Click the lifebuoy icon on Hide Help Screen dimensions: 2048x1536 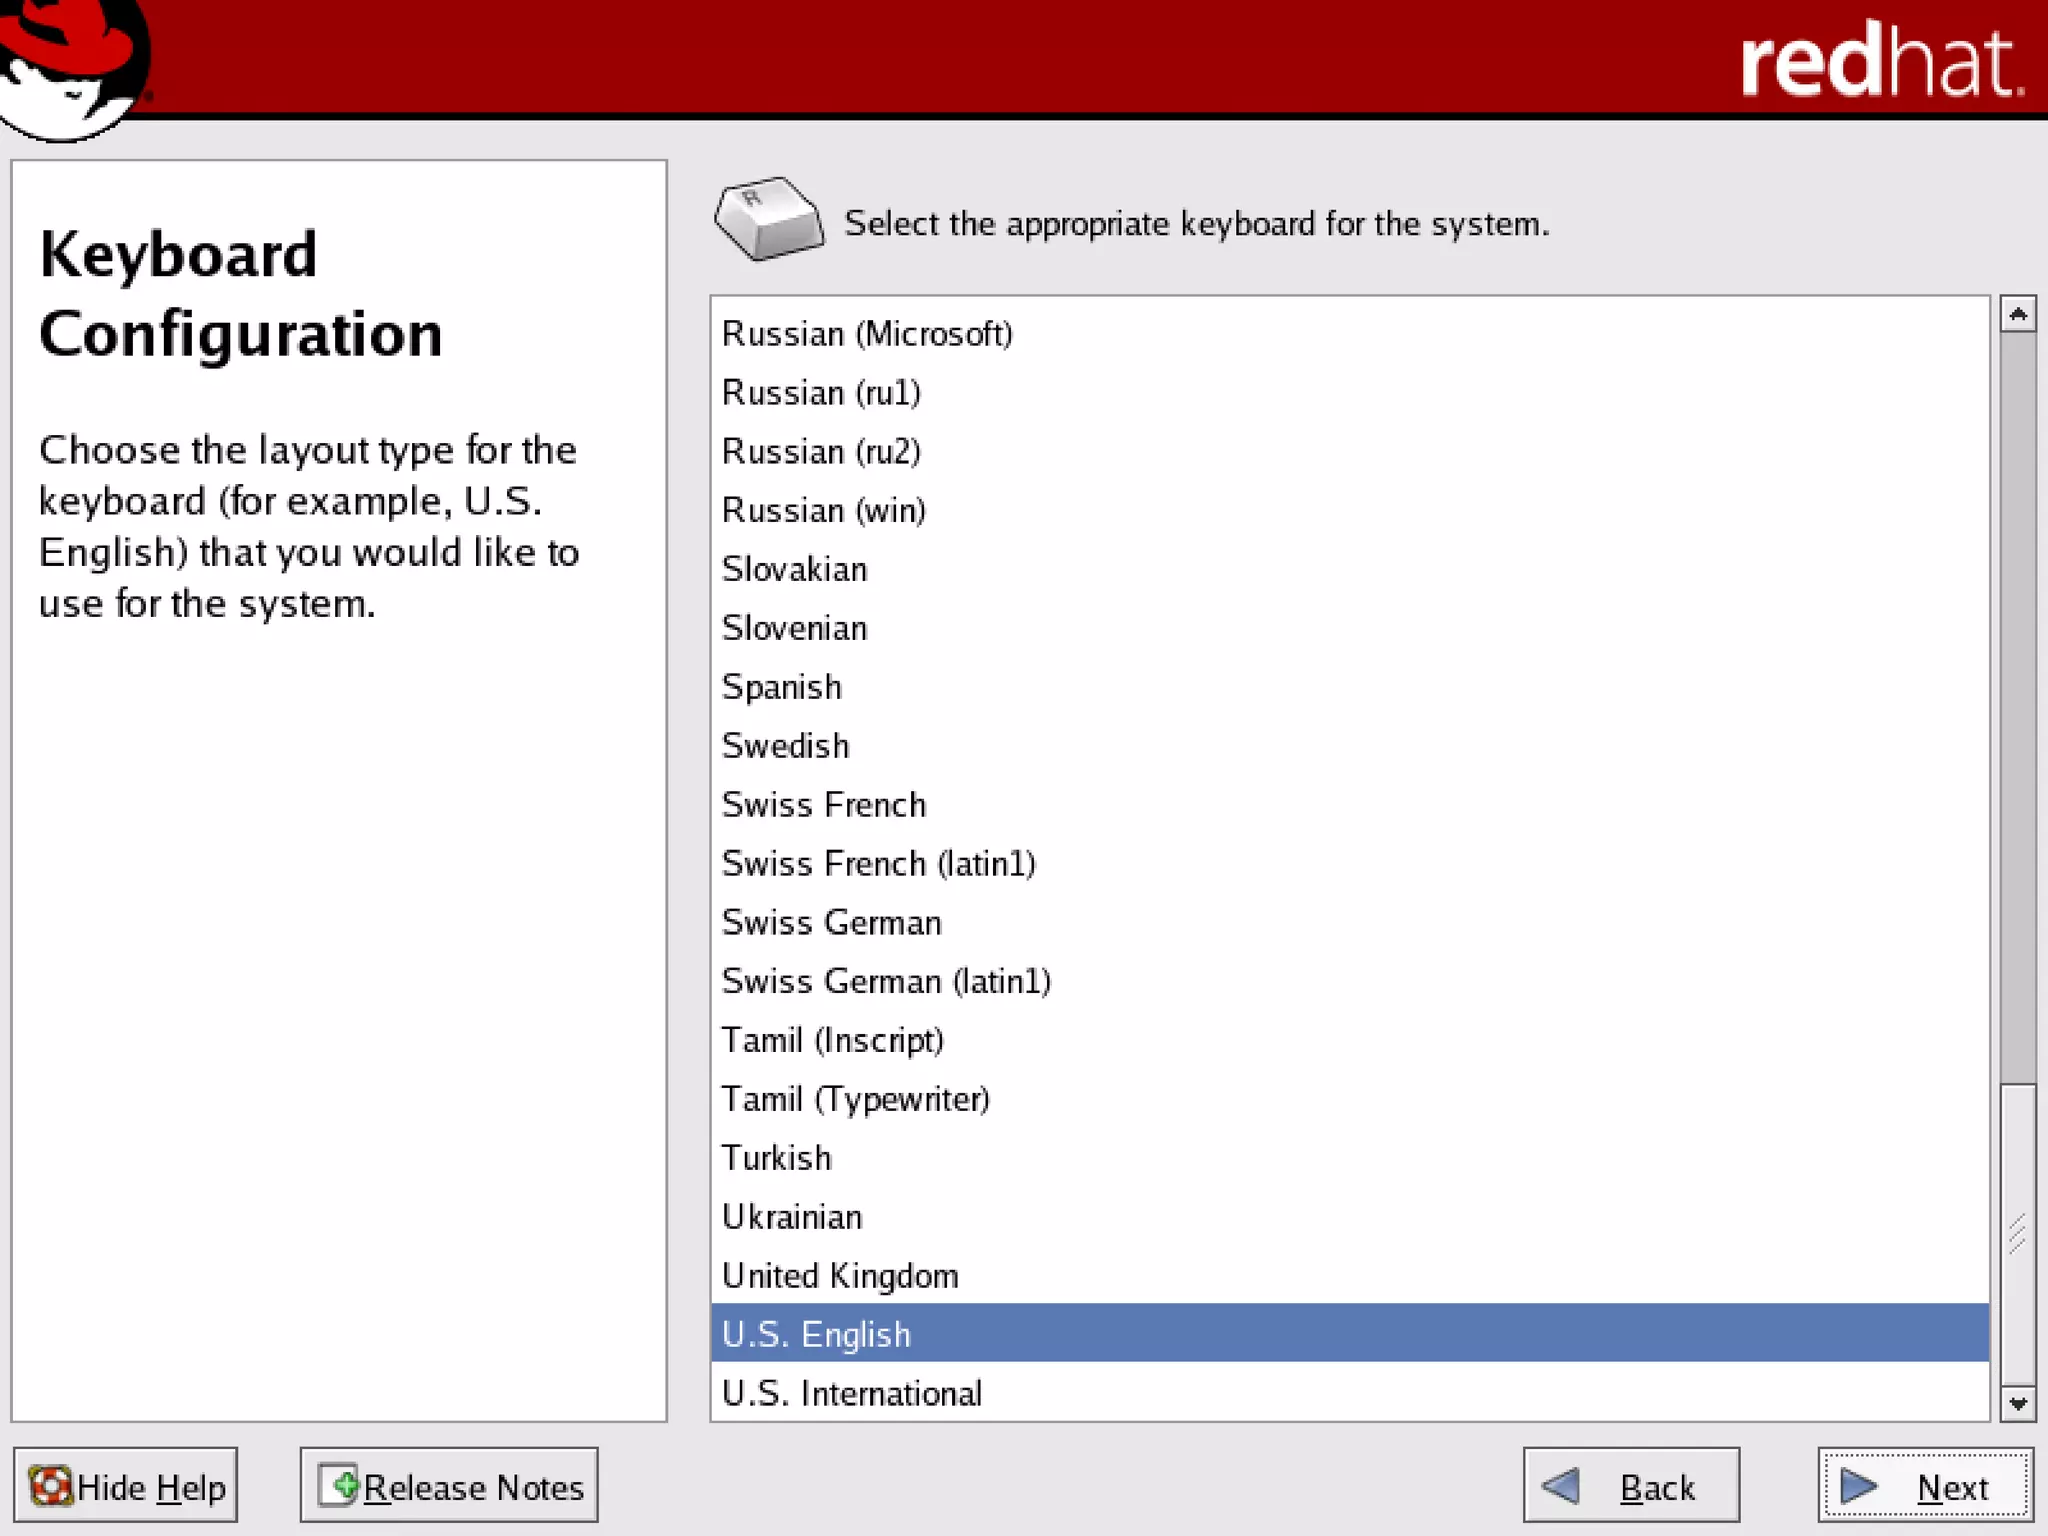[51, 1486]
